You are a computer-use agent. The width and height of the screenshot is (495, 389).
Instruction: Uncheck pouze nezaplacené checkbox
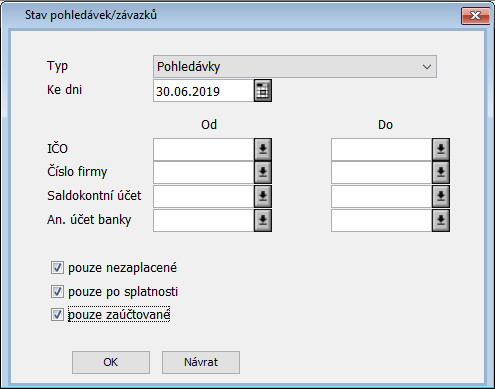point(57,268)
